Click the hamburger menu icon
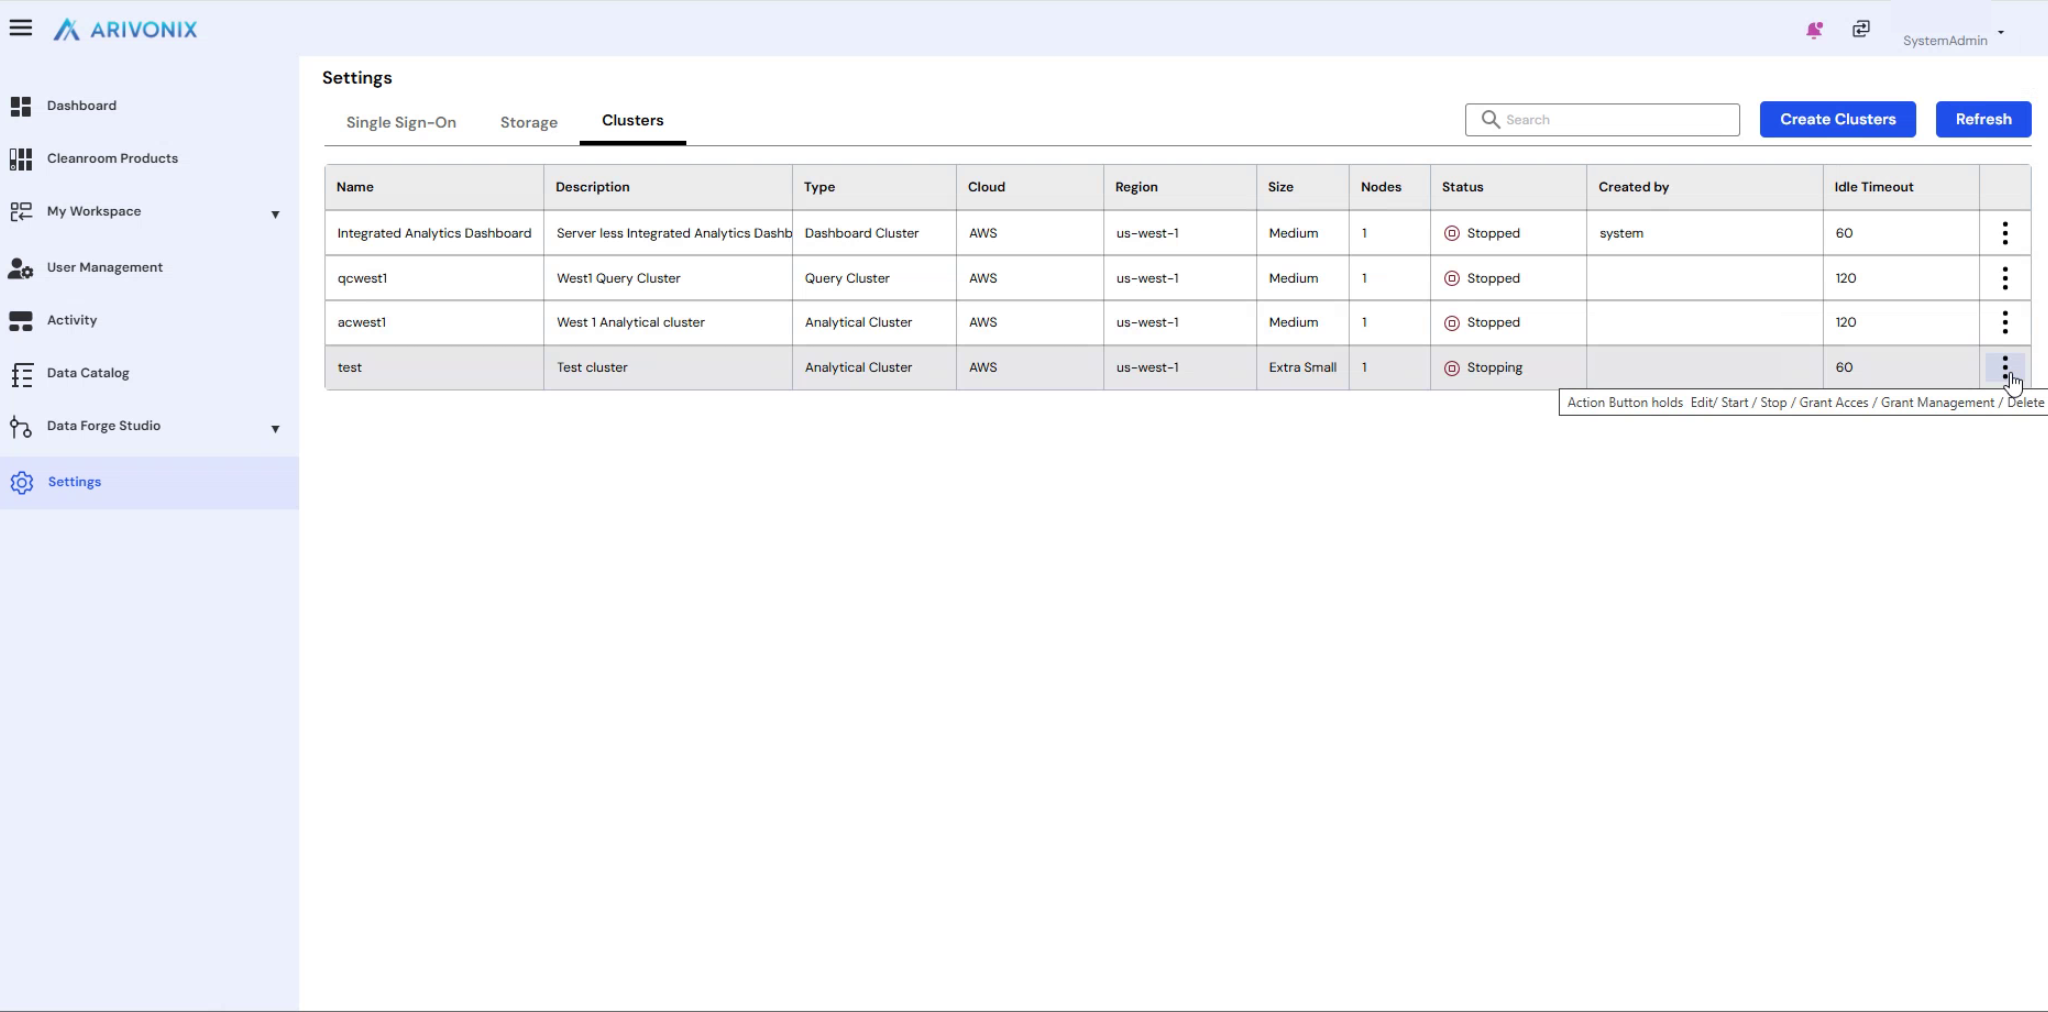2048x1012 pixels. [x=21, y=28]
